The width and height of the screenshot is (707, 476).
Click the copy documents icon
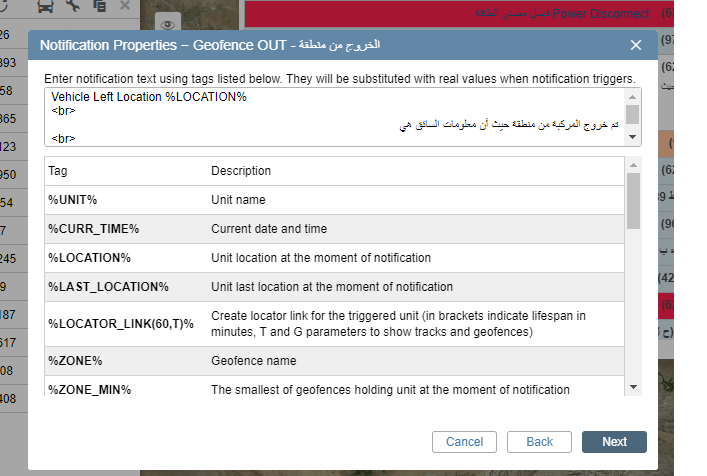tap(98, 6)
